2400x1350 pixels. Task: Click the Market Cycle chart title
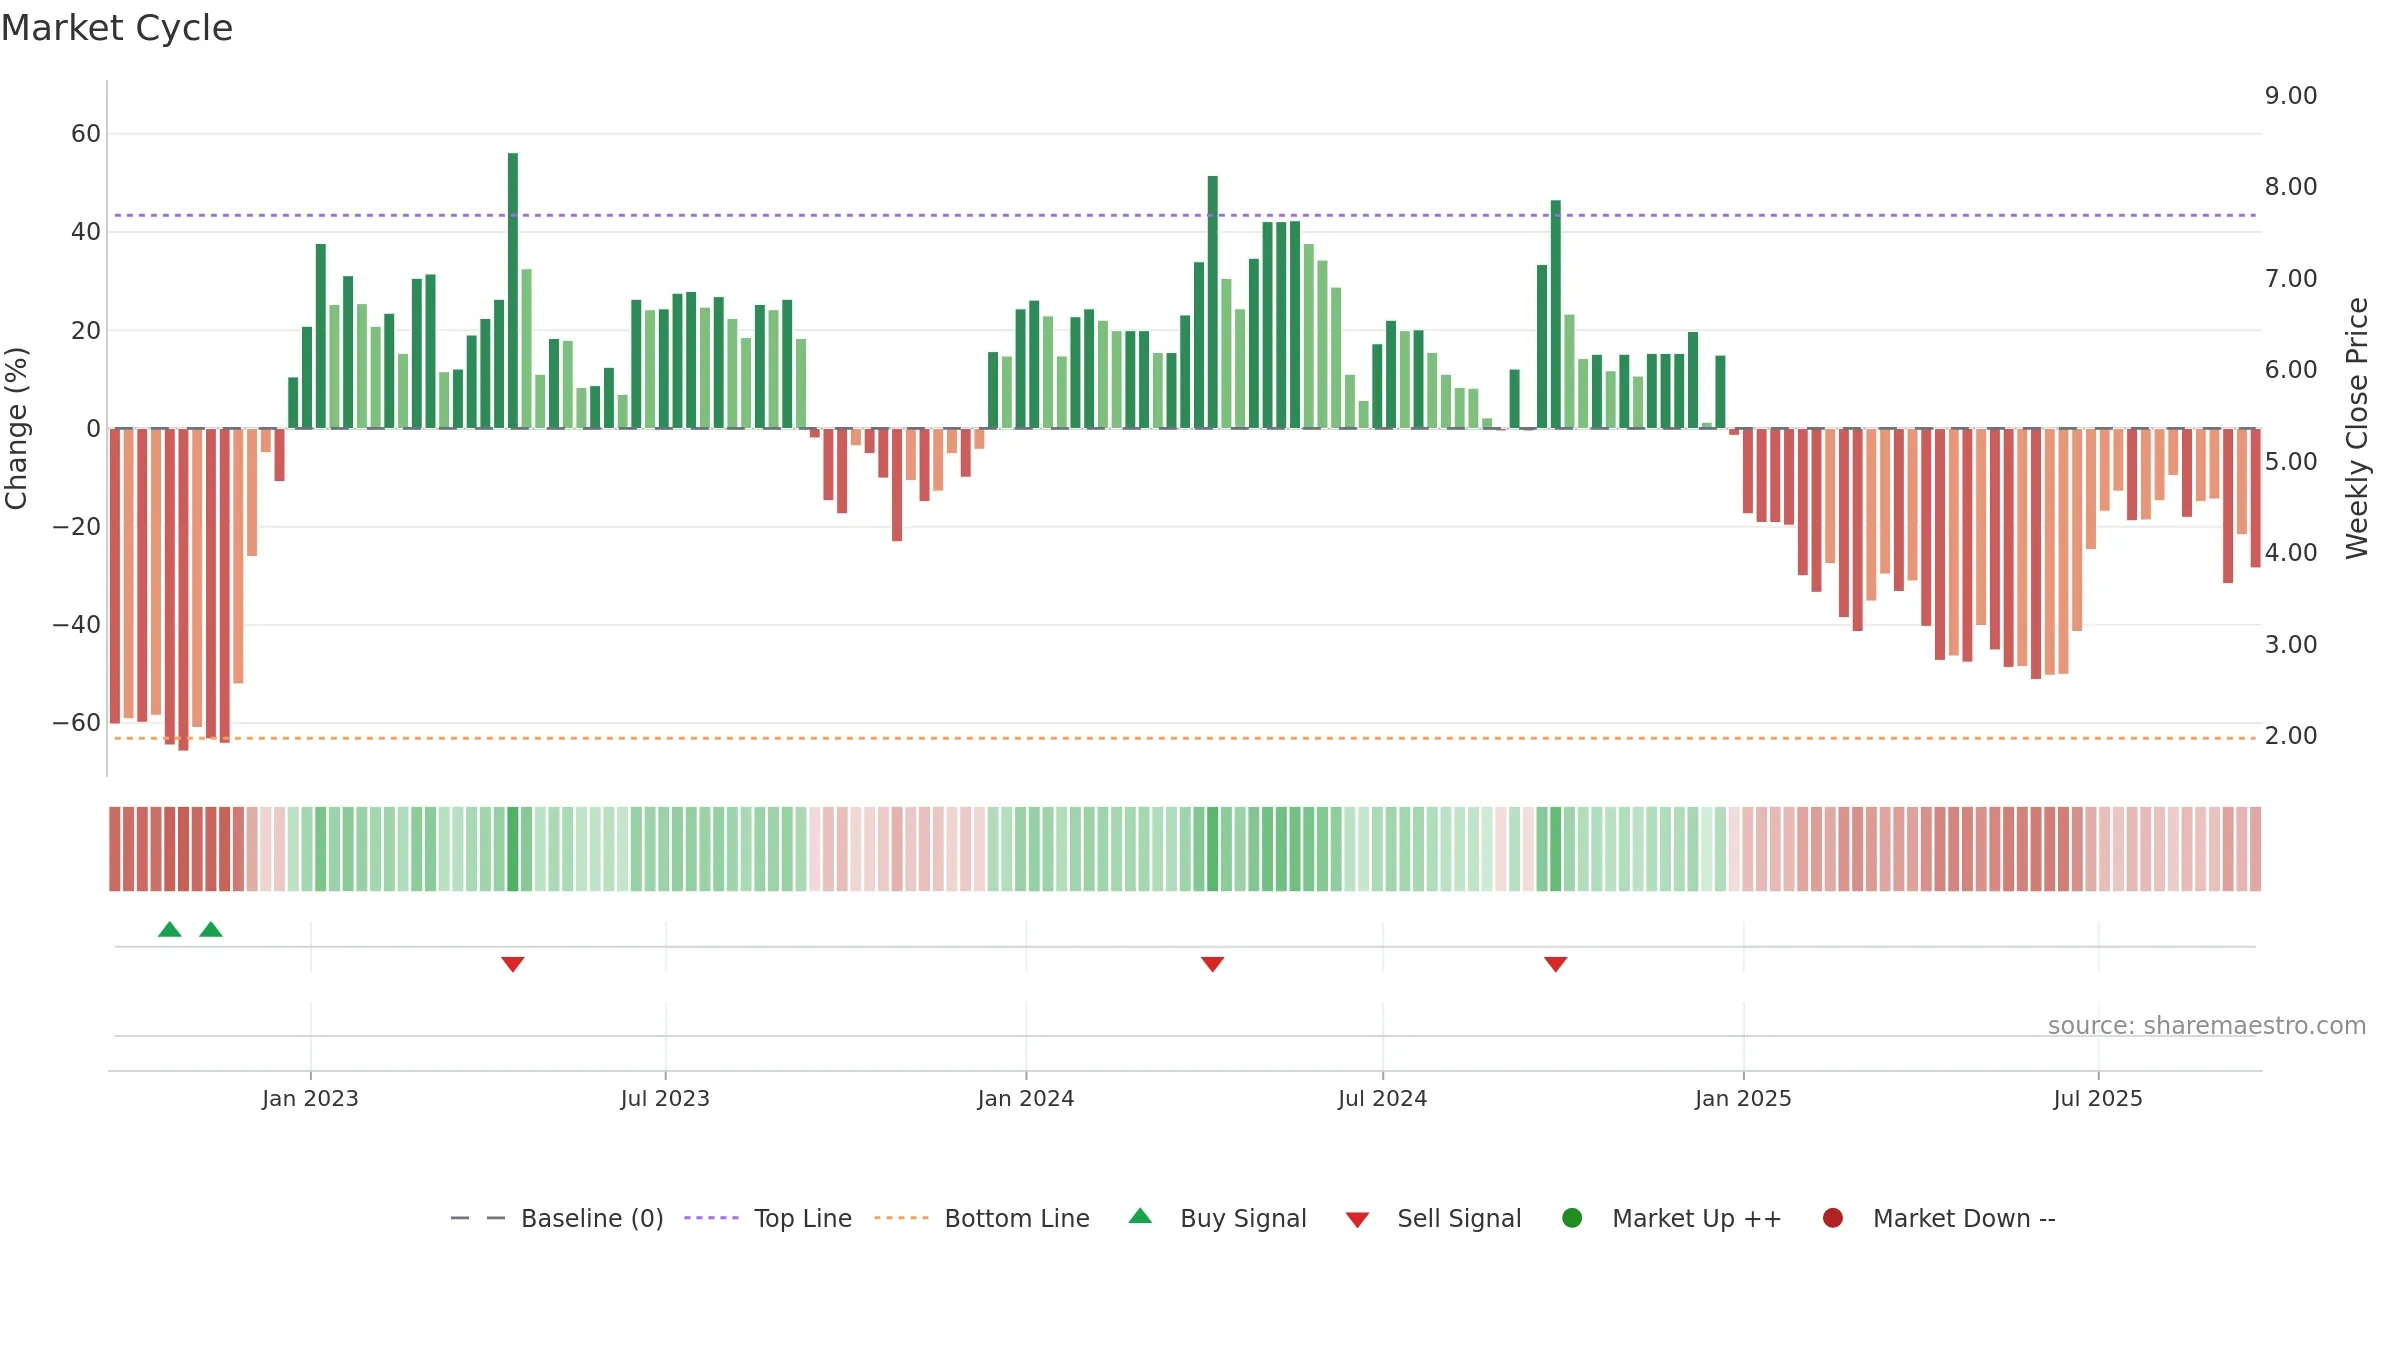click(117, 28)
